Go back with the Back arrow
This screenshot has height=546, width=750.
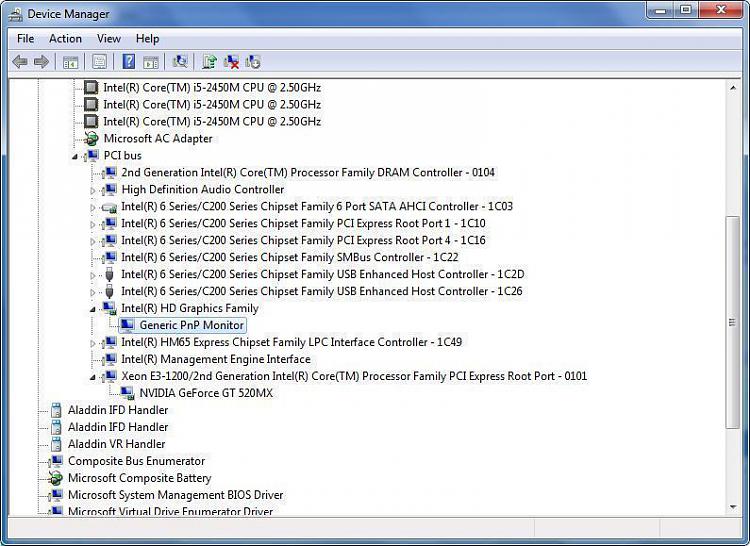pyautogui.click(x=20, y=62)
